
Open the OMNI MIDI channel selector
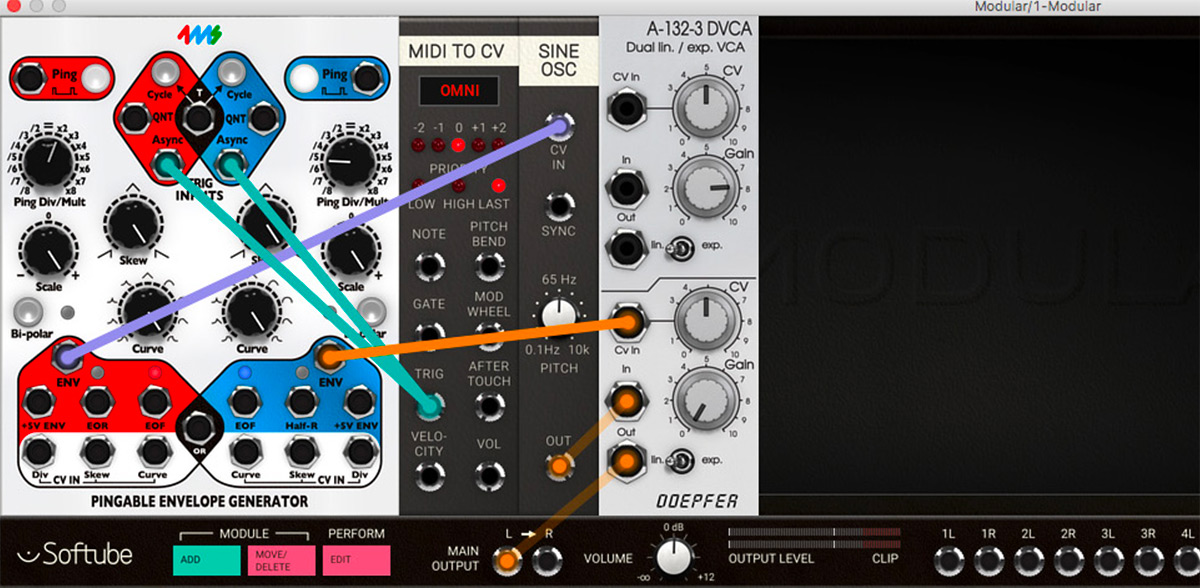(460, 91)
